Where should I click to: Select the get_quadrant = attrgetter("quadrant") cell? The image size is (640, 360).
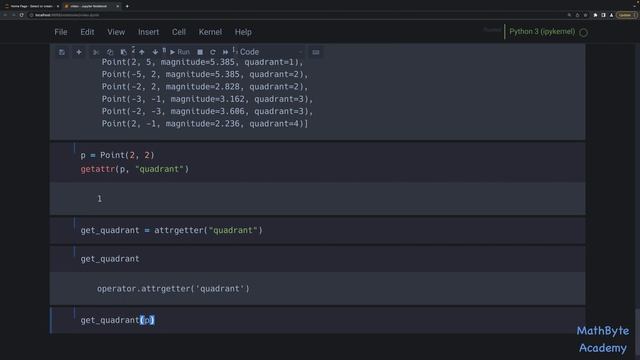(x=318, y=231)
